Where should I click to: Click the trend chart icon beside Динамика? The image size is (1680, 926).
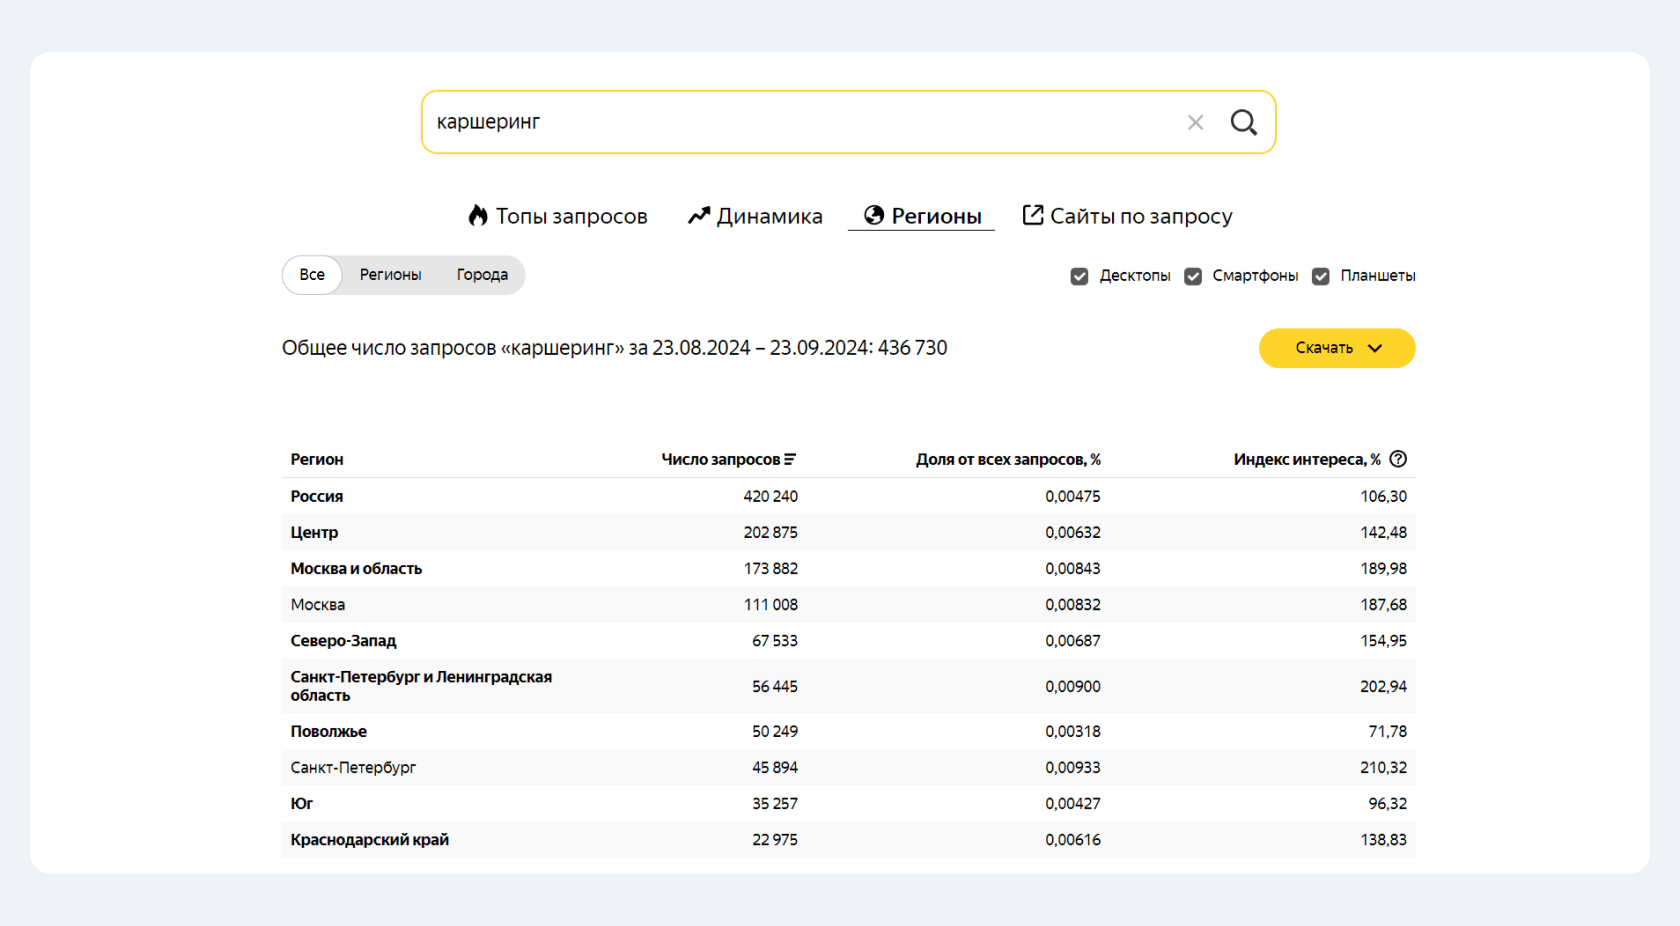[698, 215]
